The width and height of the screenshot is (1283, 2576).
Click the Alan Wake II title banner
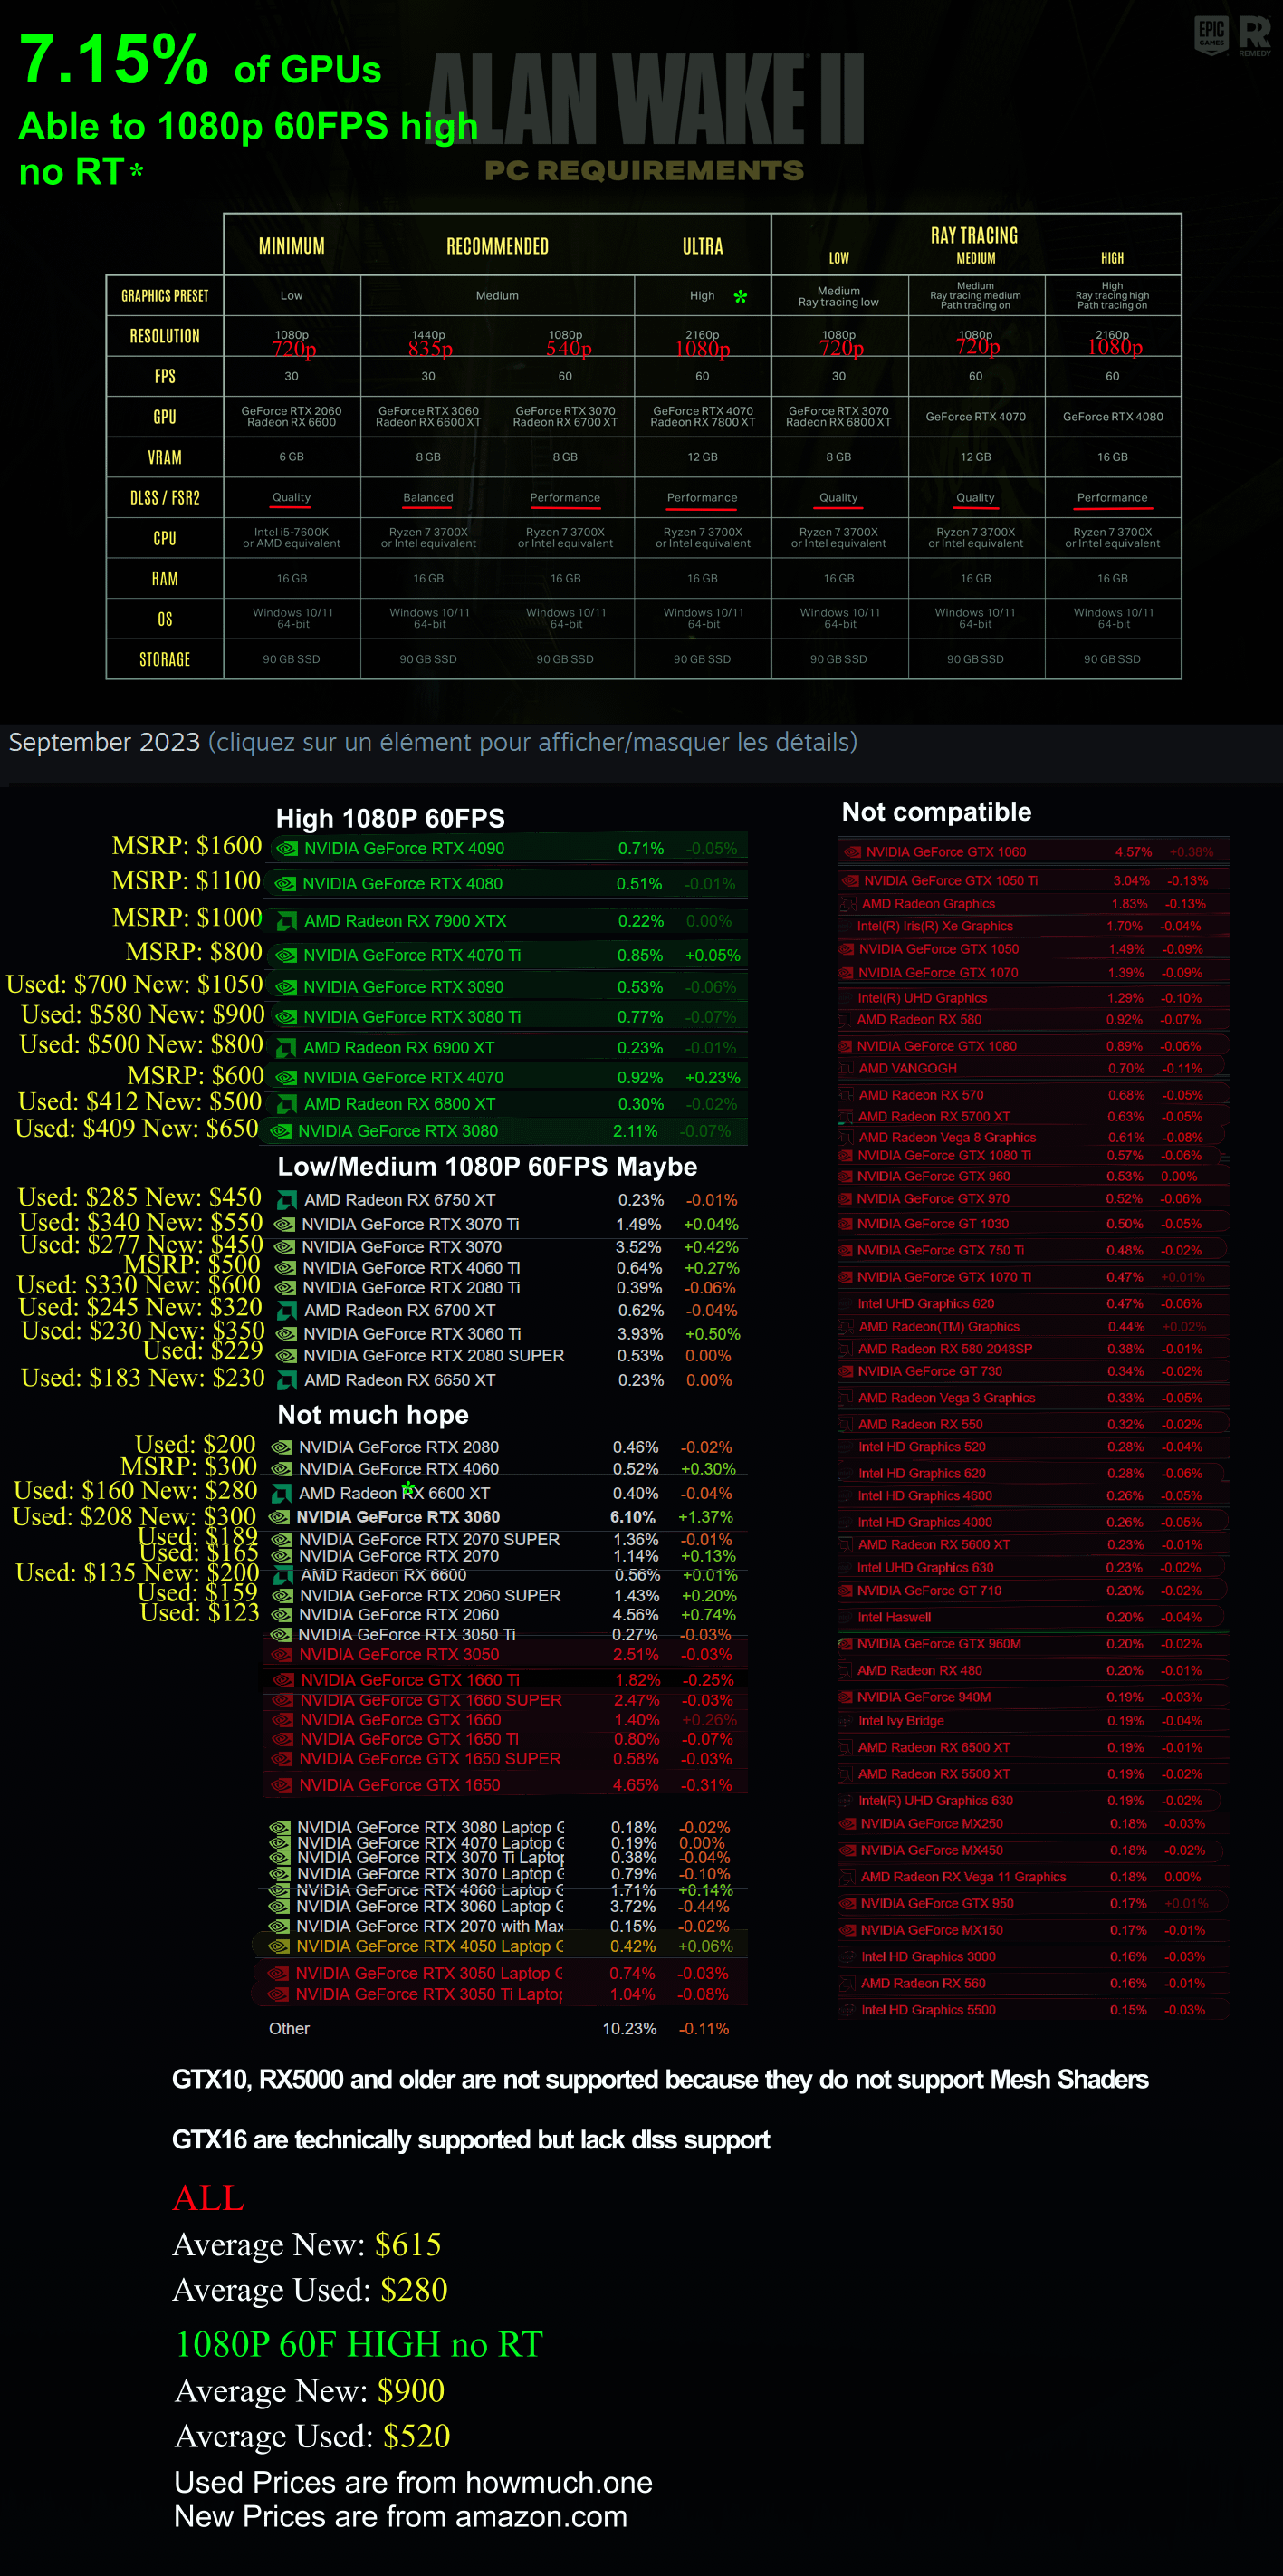click(x=646, y=99)
